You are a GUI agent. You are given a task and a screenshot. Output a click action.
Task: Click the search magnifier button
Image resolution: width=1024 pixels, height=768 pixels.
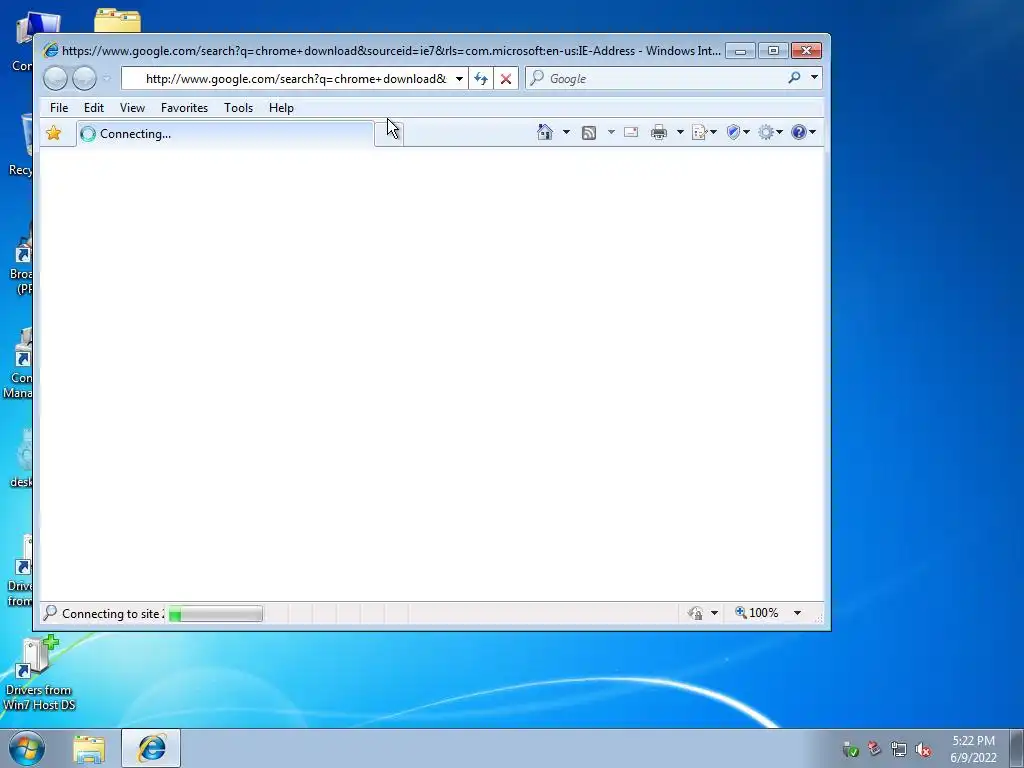click(x=794, y=78)
